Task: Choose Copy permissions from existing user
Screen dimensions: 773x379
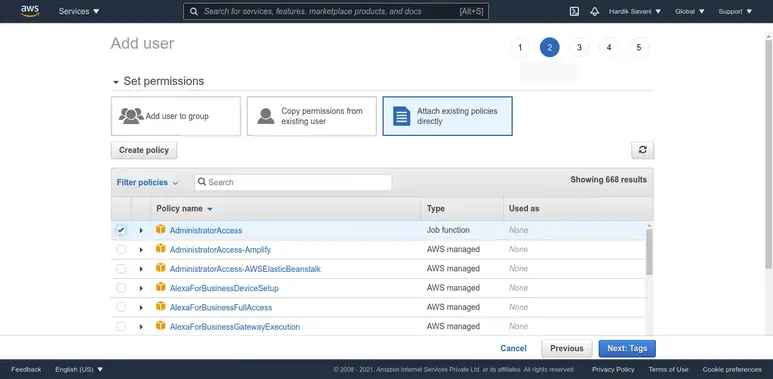Action: coord(312,116)
